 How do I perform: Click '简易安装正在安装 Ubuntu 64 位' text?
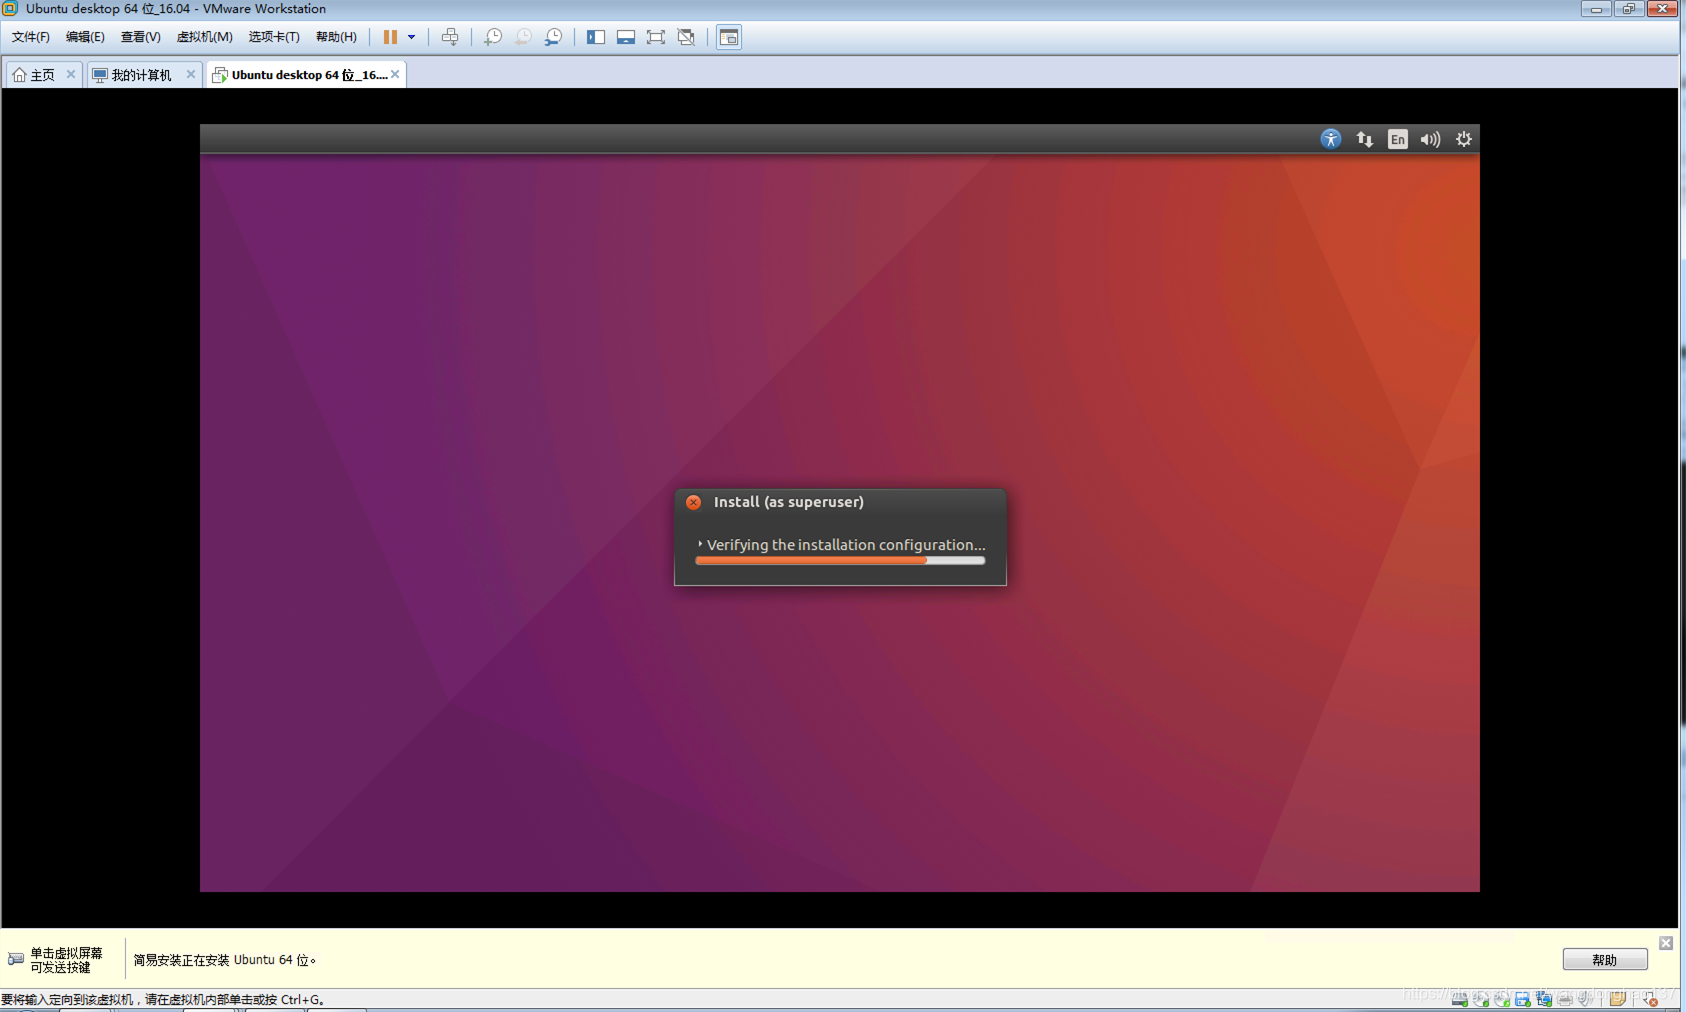click(225, 960)
